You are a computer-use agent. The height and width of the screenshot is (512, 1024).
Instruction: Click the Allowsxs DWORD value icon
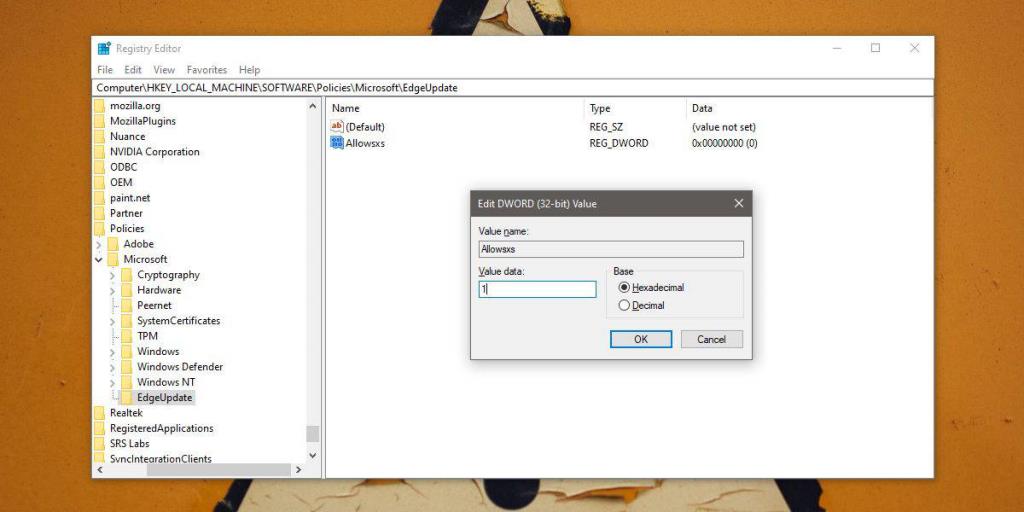pos(337,142)
